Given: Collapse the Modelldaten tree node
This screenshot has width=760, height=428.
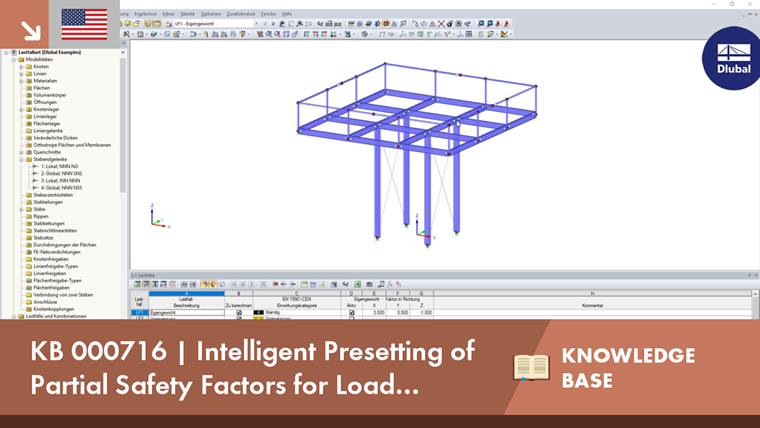Looking at the screenshot, I should 14,60.
